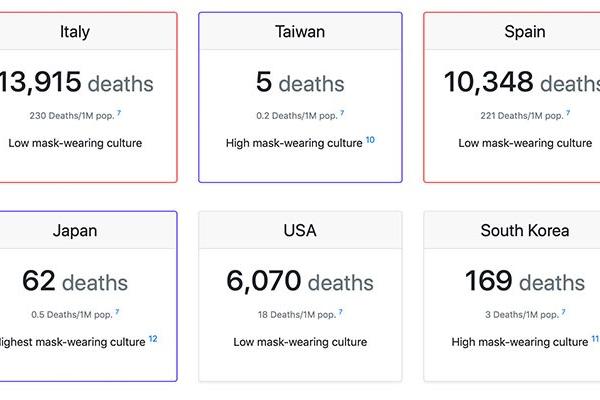
Task: Click the "6,070 deaths" USA figure
Action: tap(300, 282)
